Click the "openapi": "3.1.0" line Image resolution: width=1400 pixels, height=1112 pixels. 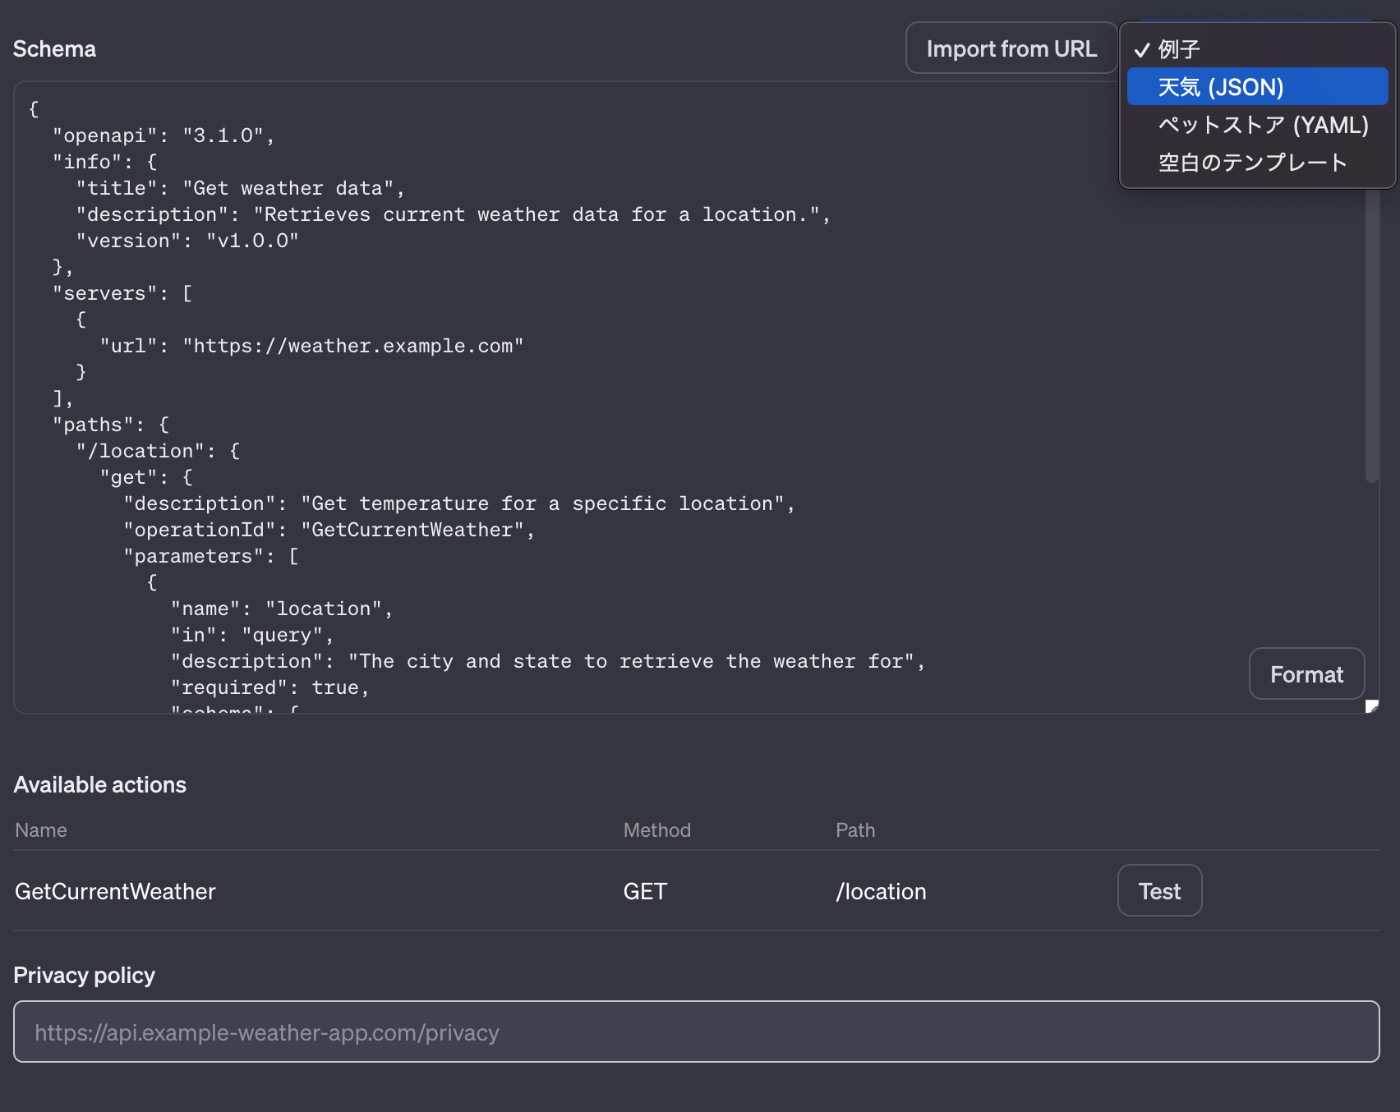point(163,135)
